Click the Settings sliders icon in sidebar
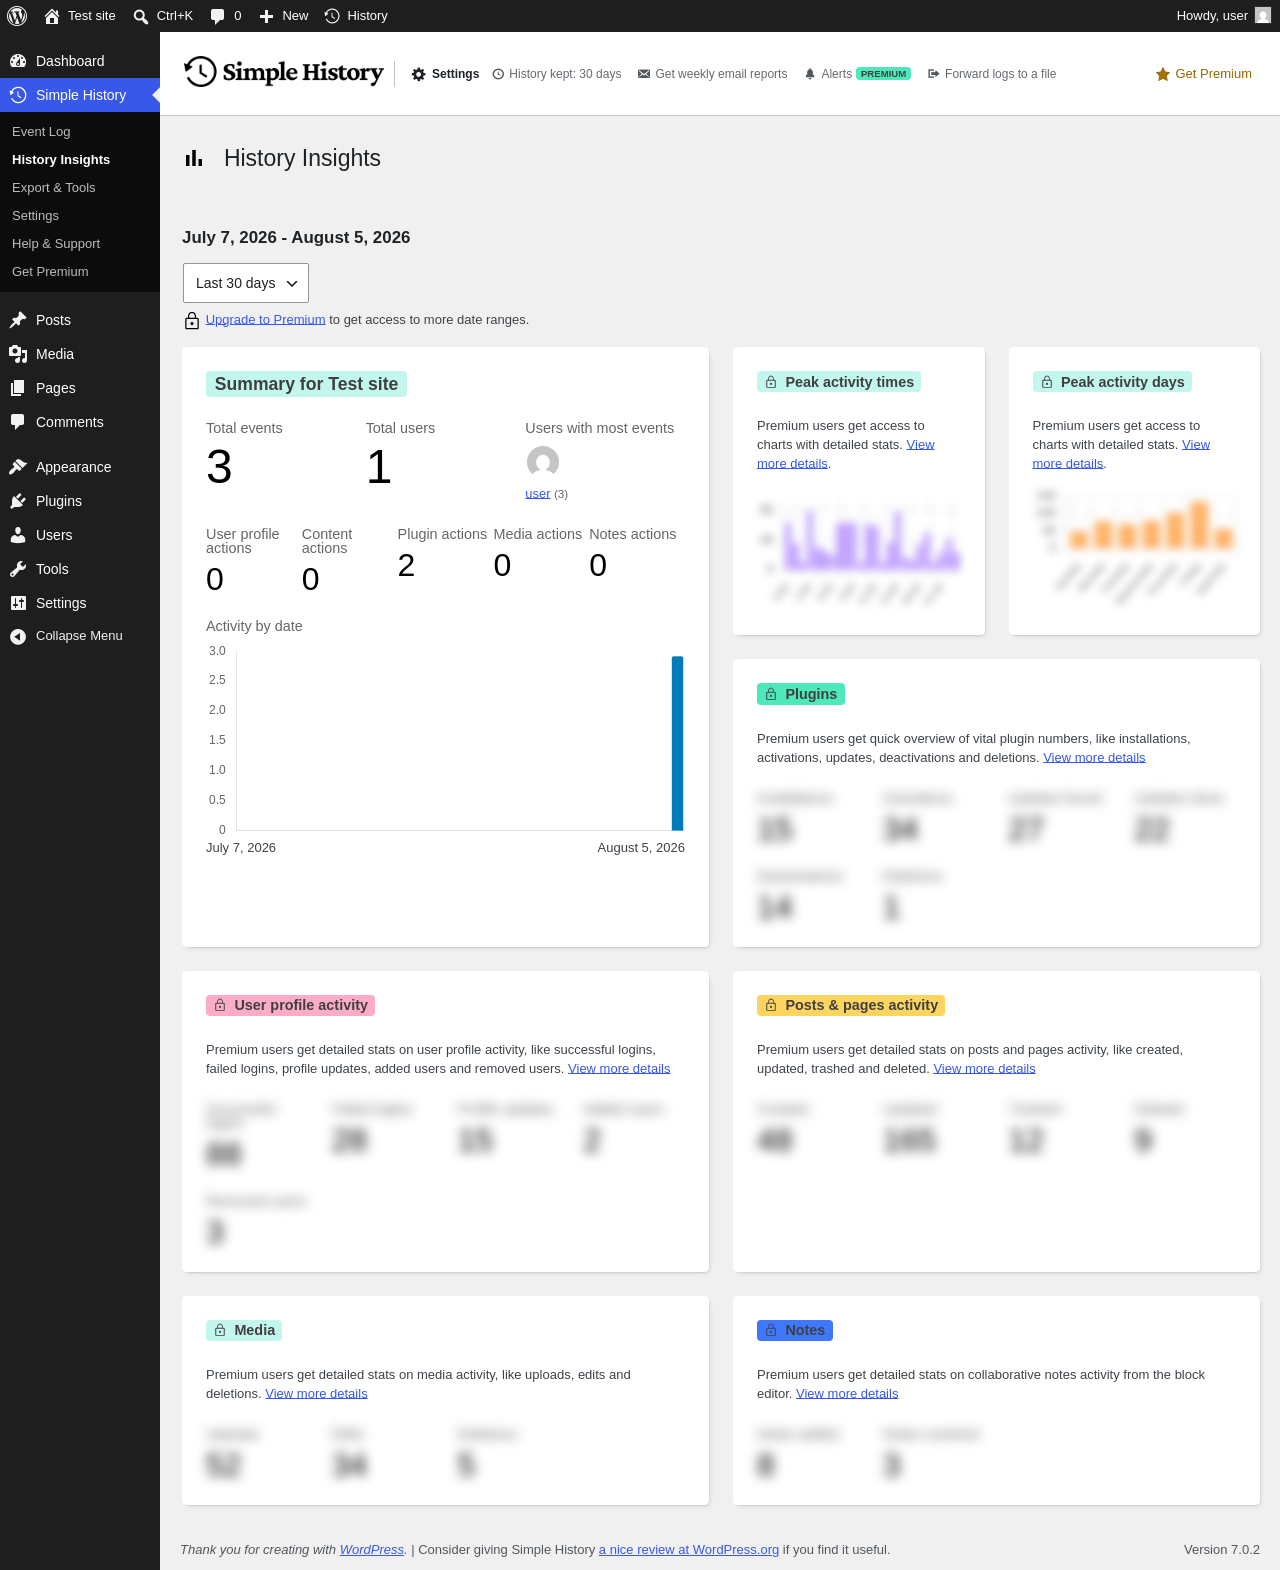 tap(18, 603)
